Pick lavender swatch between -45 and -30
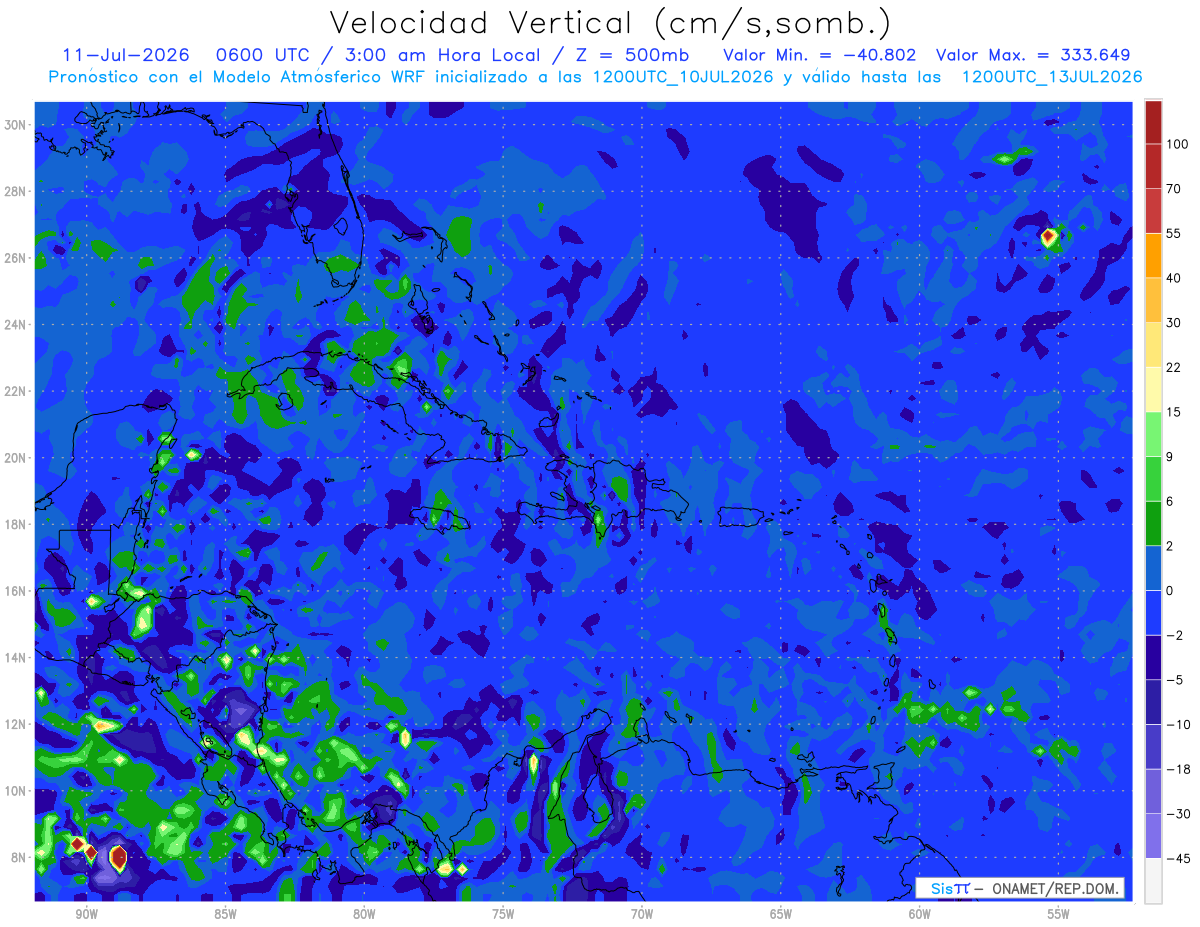The width and height of the screenshot is (1200, 927). (x=1153, y=837)
